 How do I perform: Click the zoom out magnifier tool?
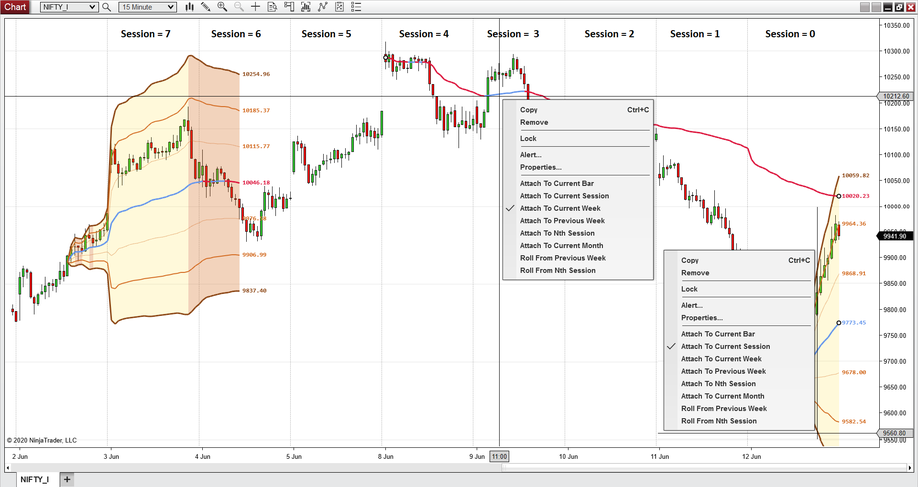point(239,7)
